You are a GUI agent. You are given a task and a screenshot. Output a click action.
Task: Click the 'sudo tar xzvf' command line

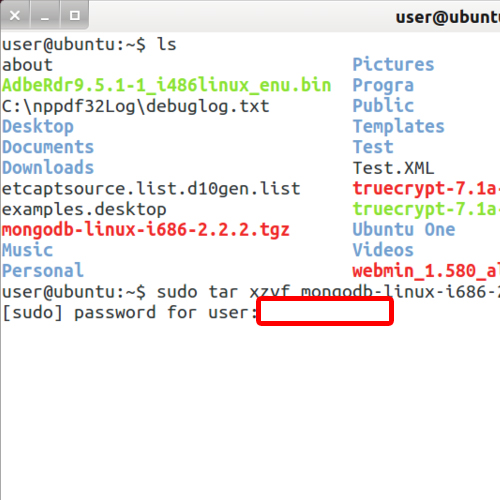251,292
